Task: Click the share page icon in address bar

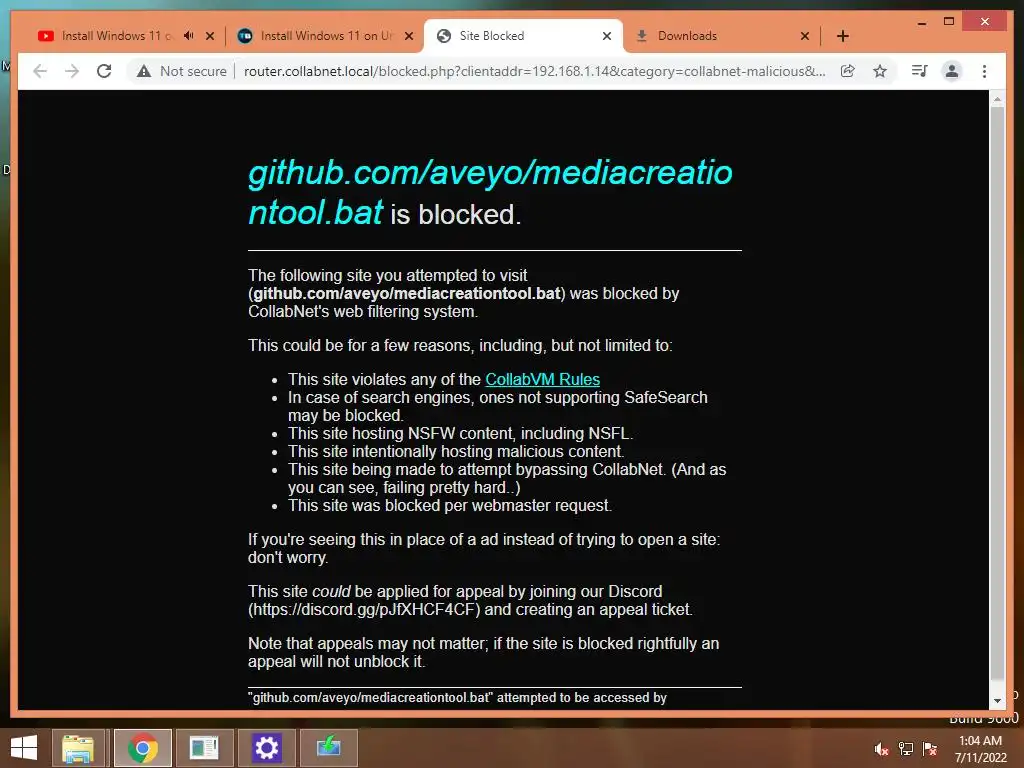Action: pos(848,71)
